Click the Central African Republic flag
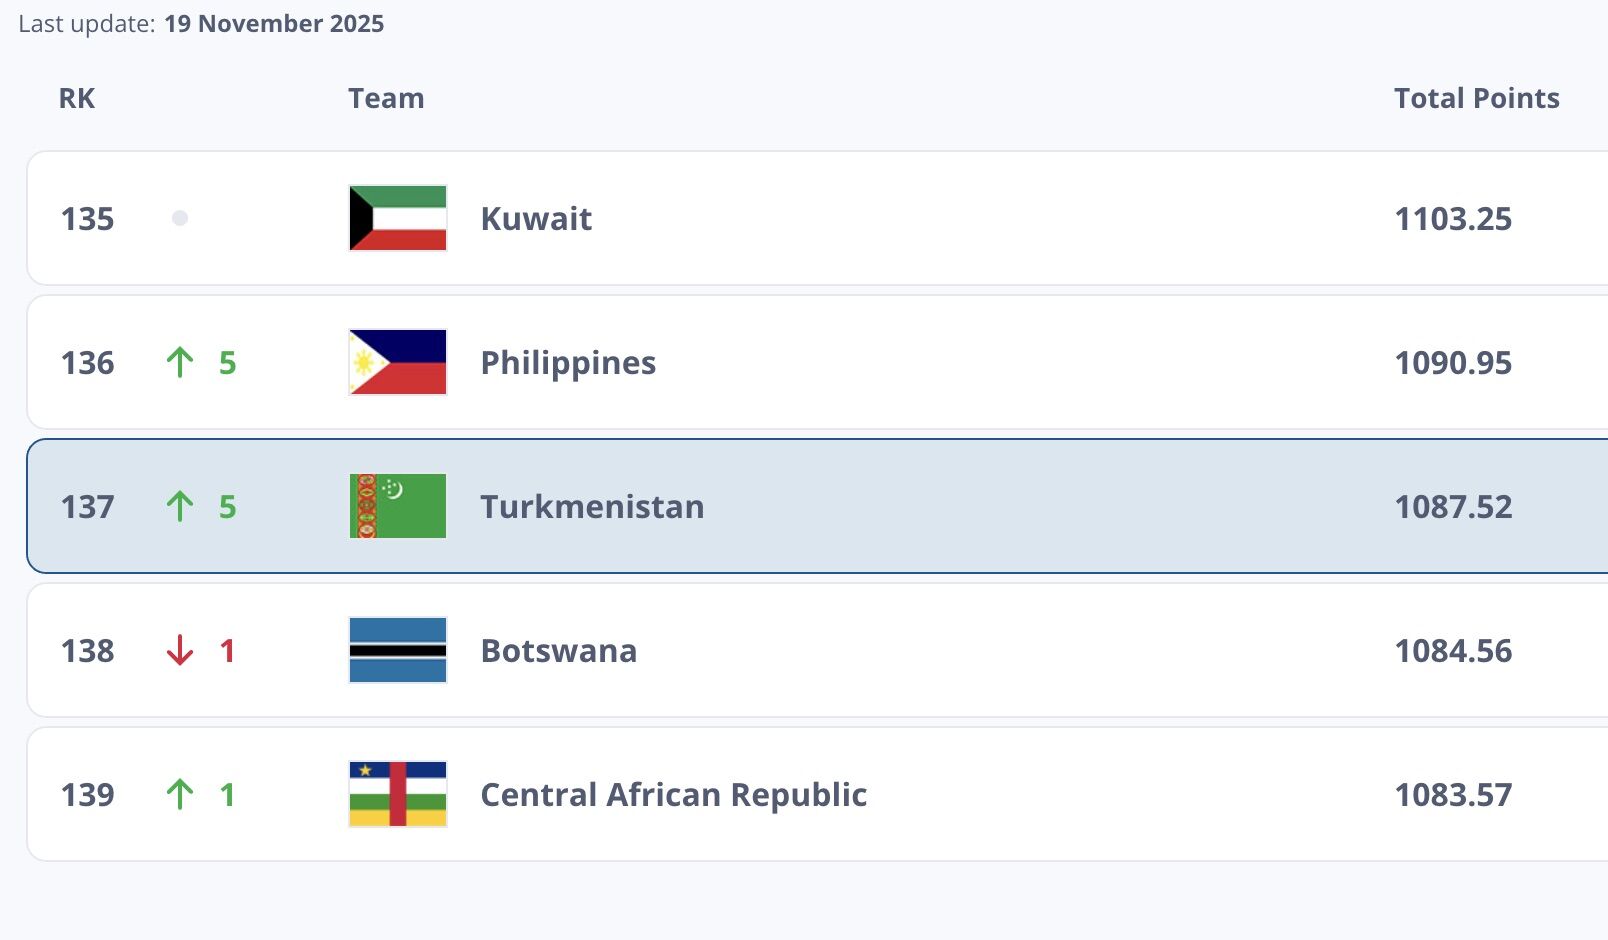This screenshot has width=1608, height=940. click(397, 794)
